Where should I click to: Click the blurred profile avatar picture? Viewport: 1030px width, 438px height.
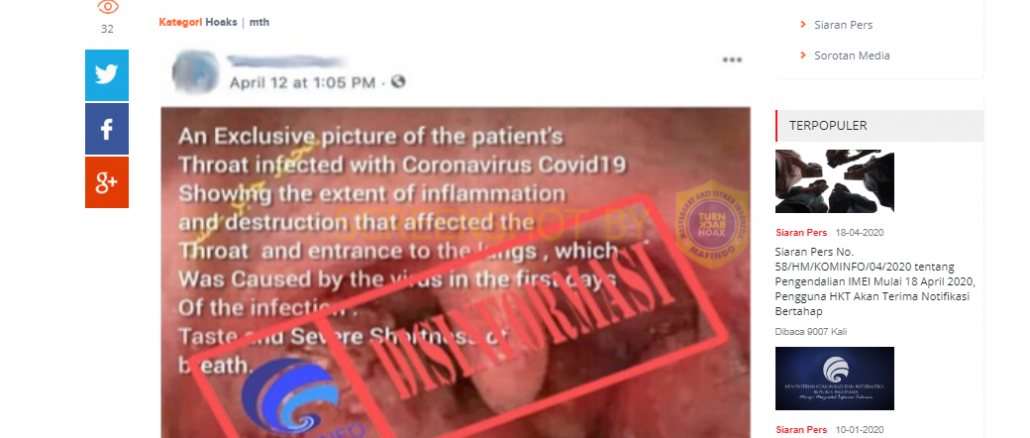tap(196, 72)
